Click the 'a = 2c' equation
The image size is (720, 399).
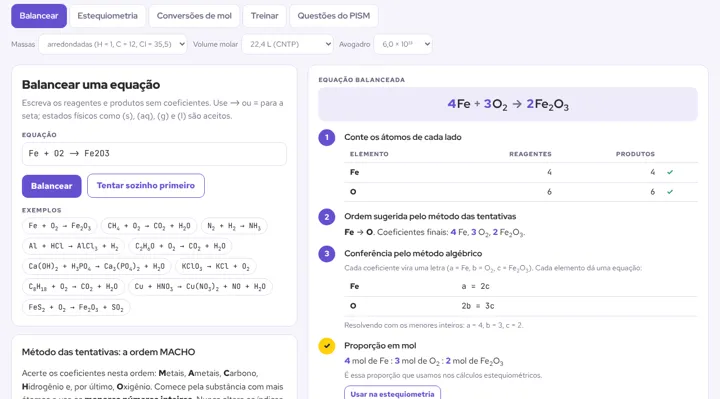tap(476, 286)
